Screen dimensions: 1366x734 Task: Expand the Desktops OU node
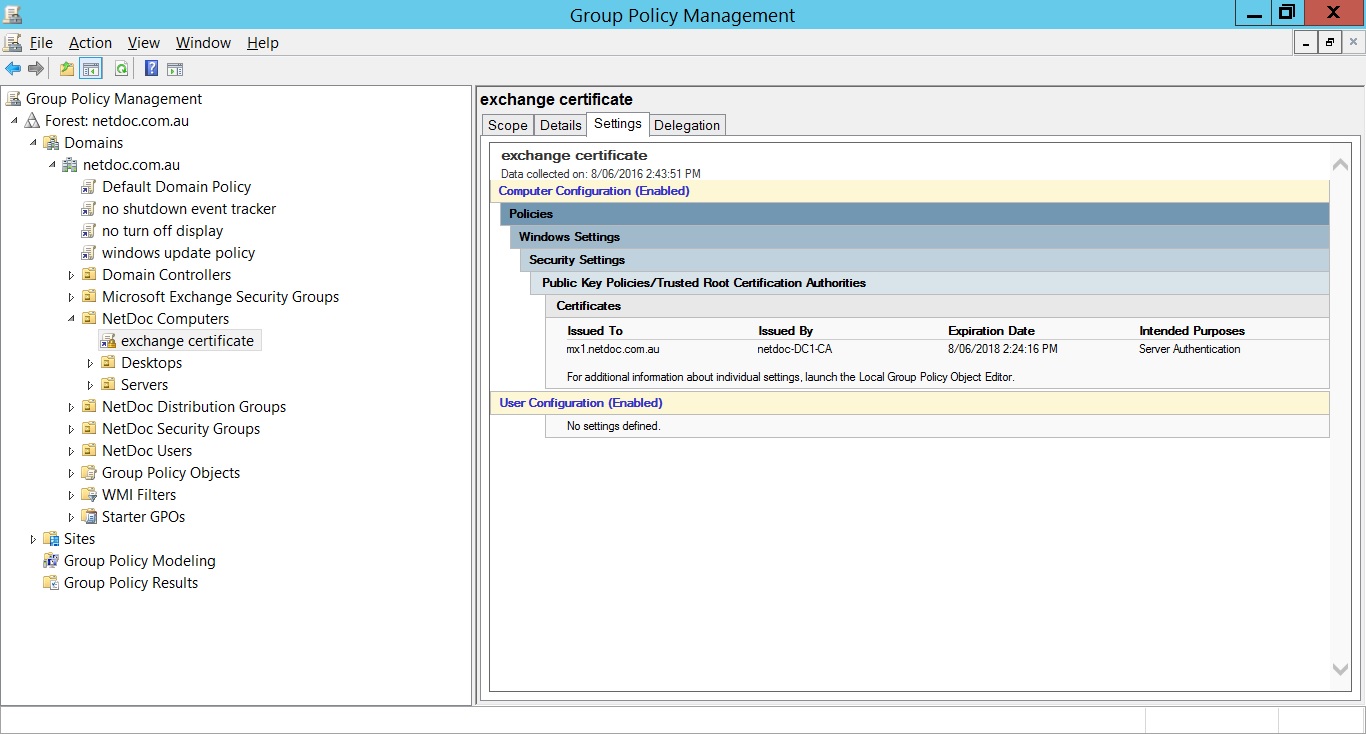90,363
